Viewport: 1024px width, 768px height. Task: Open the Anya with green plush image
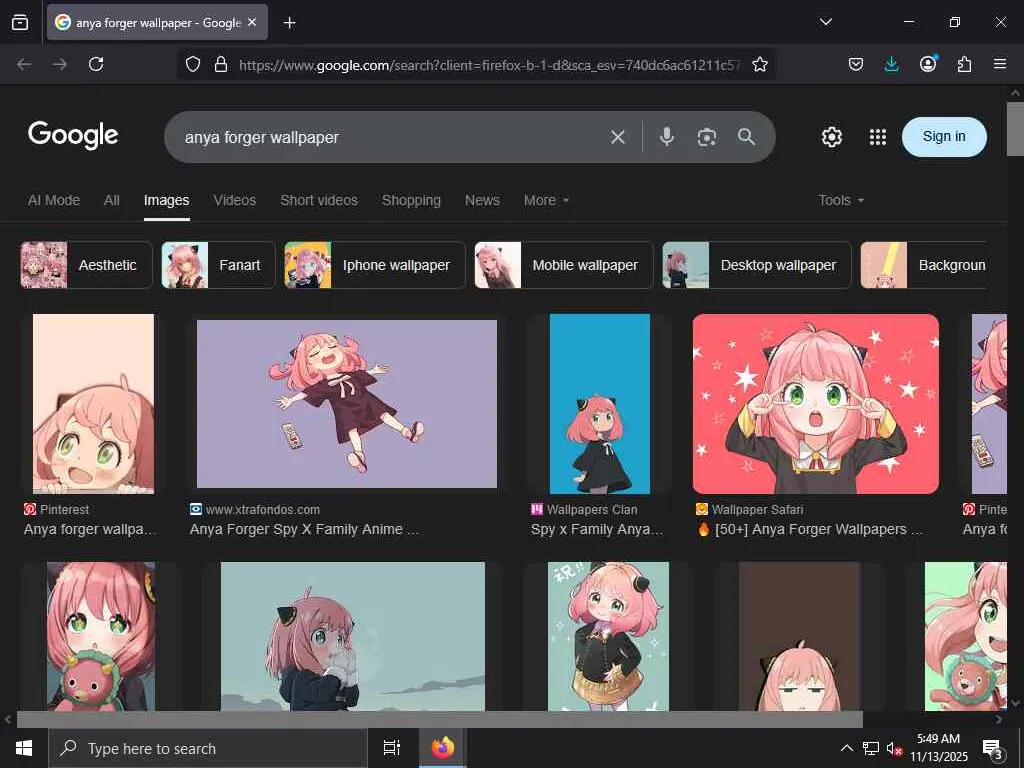coord(101,636)
